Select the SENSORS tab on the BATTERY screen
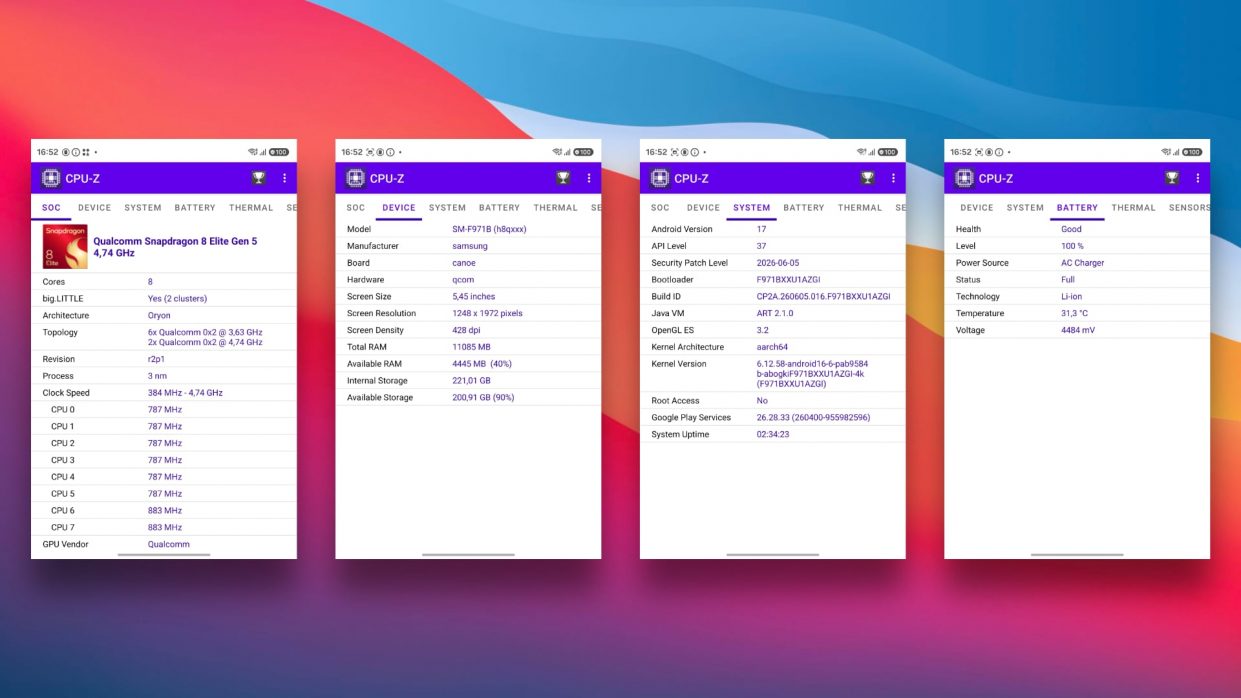 (x=1189, y=208)
